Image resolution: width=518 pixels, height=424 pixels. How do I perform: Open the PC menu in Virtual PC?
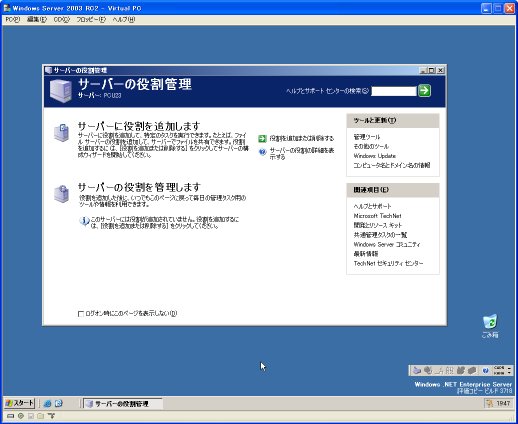[12, 20]
